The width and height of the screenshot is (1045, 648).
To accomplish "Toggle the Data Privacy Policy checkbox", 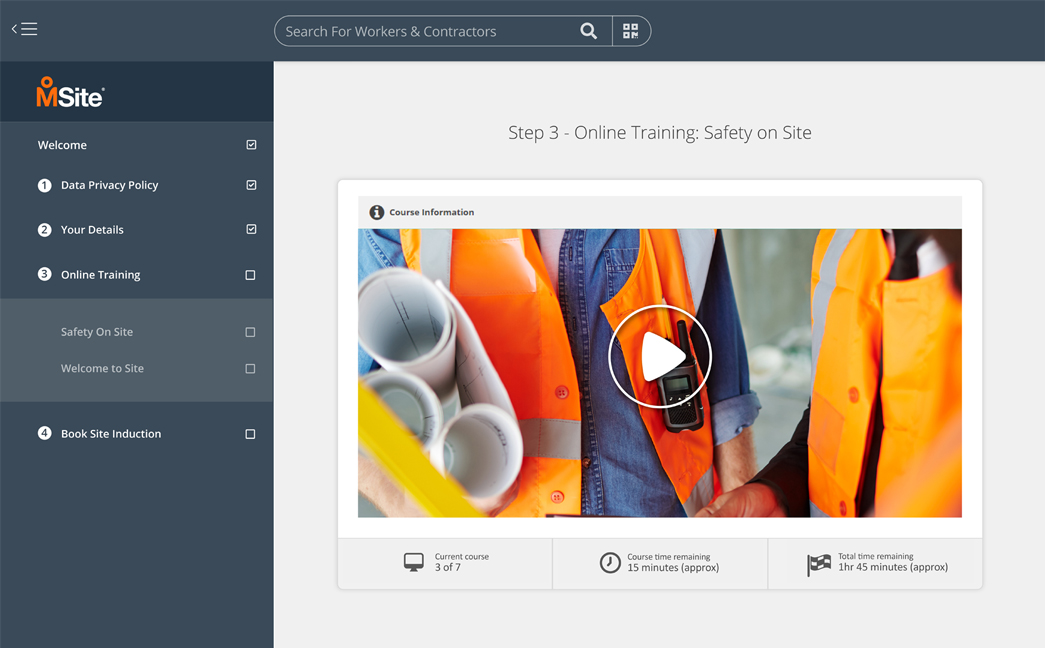I will coord(251,185).
